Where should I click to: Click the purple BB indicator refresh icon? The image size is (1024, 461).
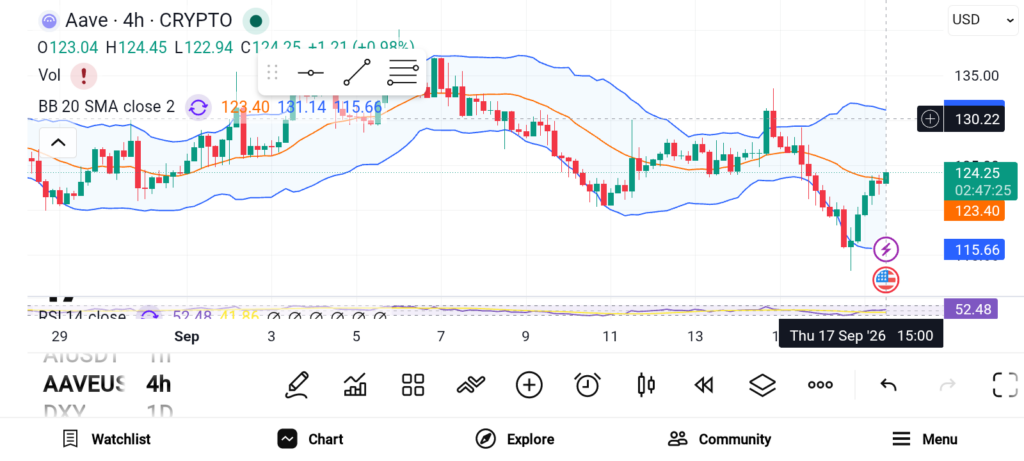click(198, 107)
